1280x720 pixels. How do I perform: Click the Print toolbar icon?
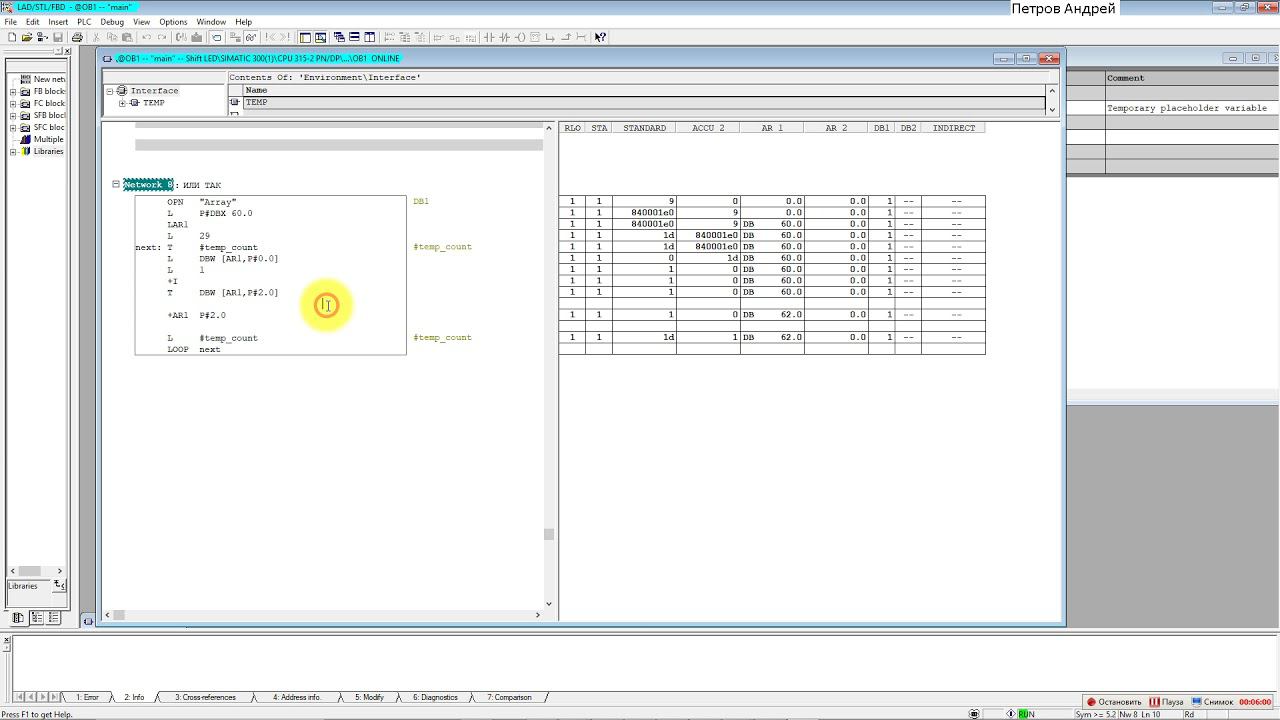77,37
